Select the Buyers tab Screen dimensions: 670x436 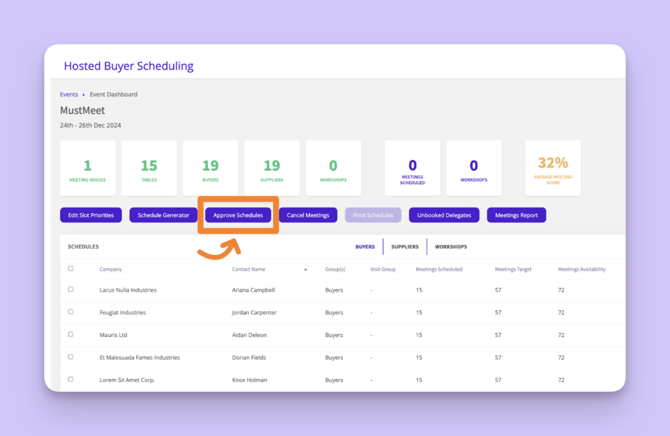(x=365, y=246)
